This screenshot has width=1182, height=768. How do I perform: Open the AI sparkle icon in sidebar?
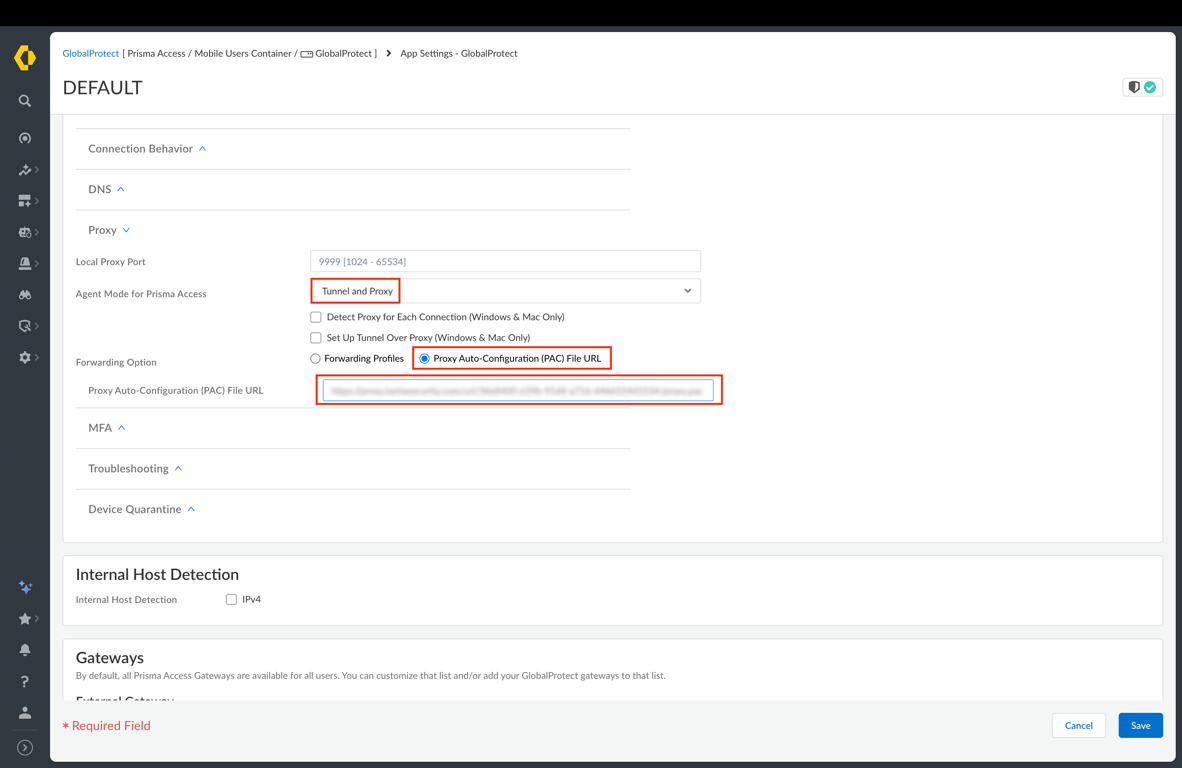25,587
